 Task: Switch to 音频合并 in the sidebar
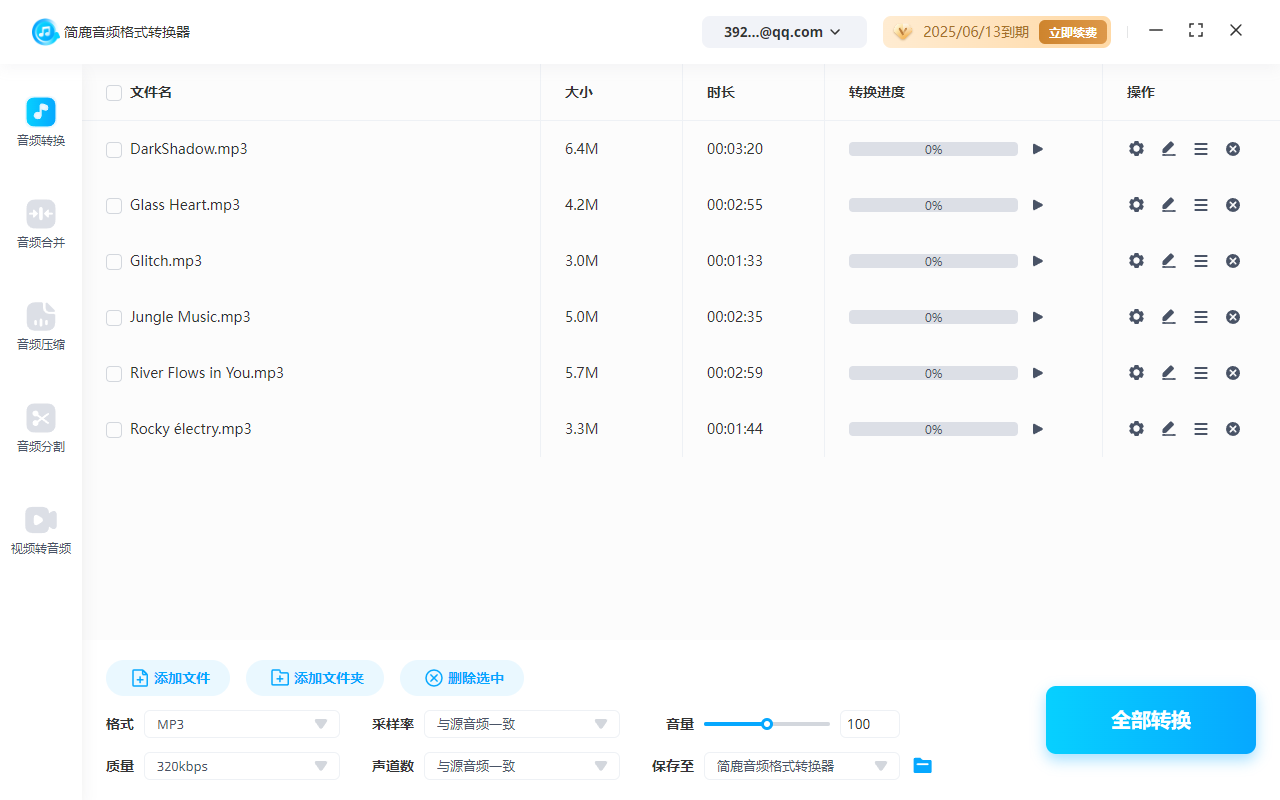[x=41, y=224]
